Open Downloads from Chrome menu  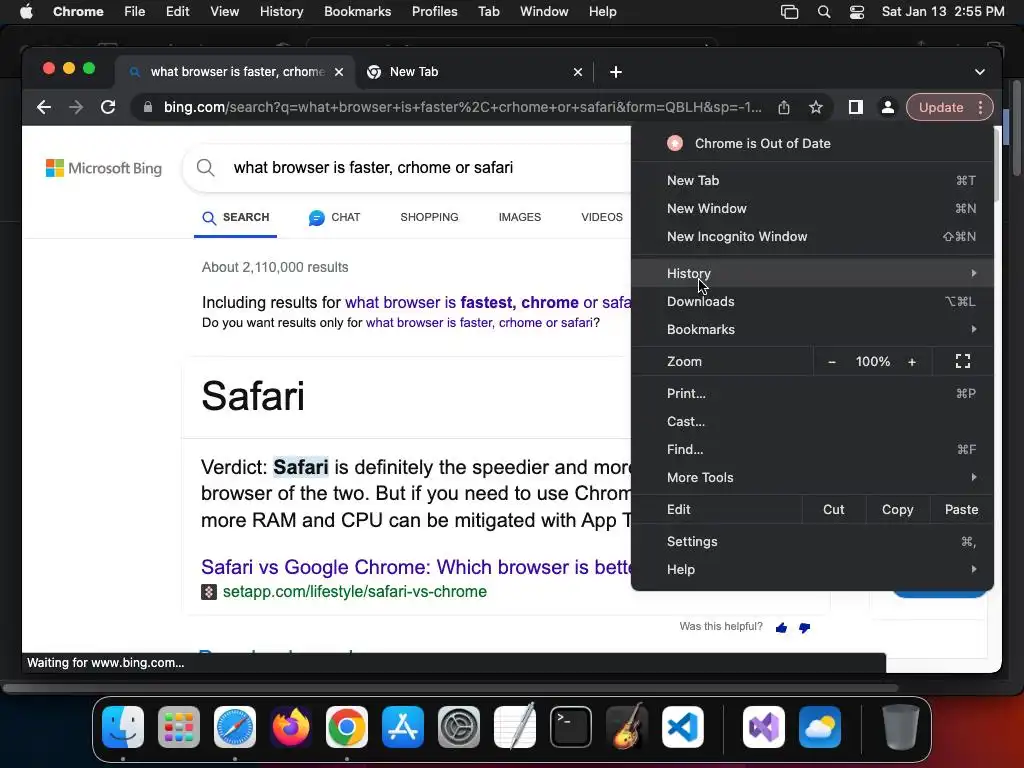point(812,301)
